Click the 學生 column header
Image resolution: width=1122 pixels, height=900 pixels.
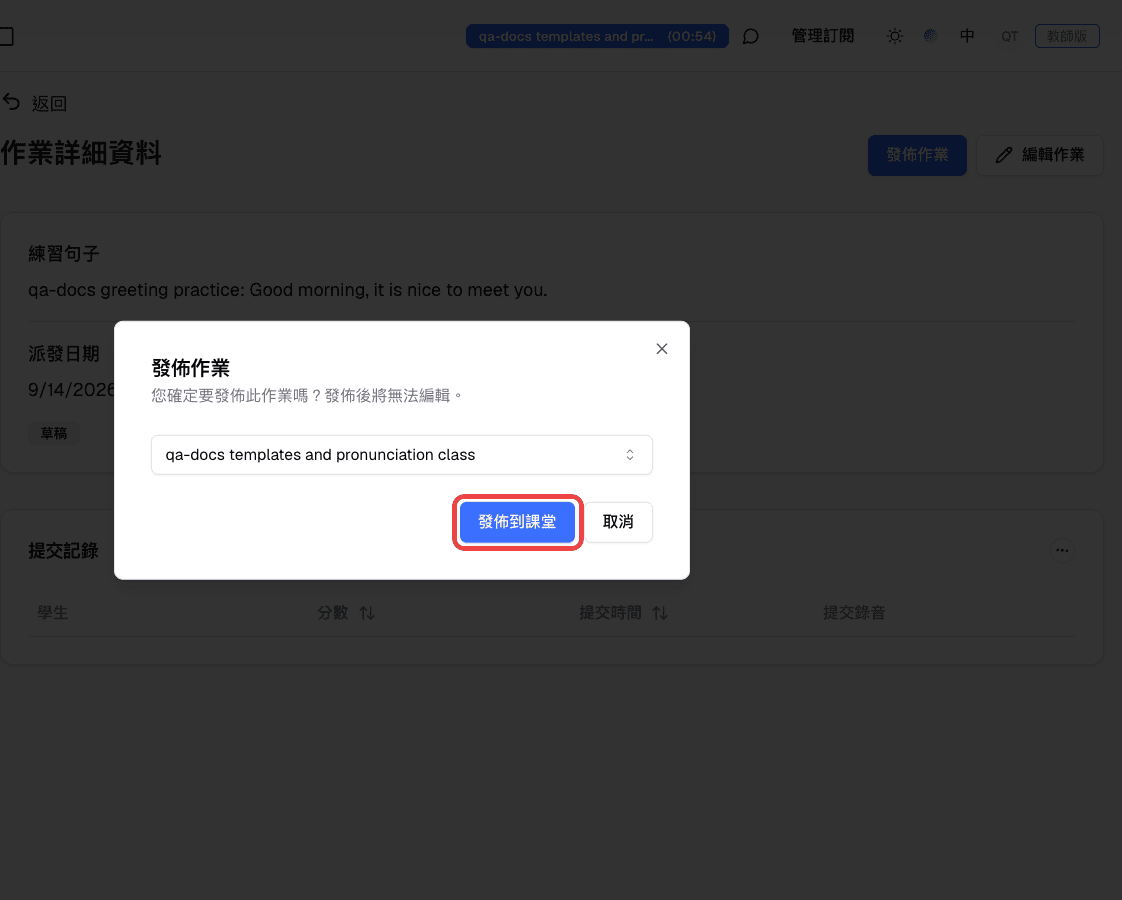pos(53,613)
